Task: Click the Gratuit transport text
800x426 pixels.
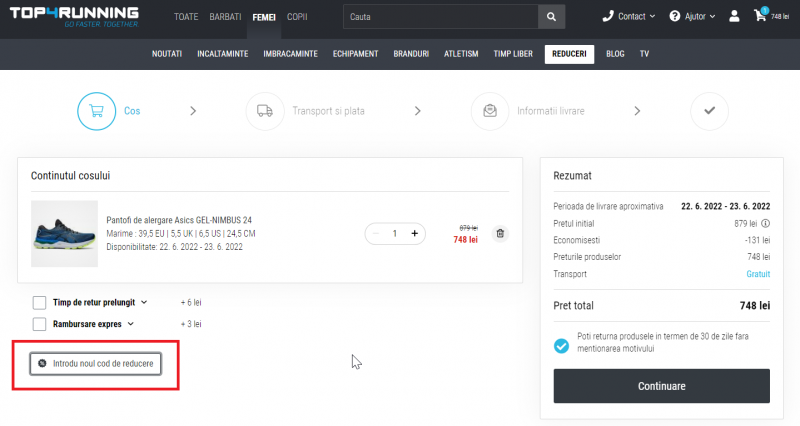Action: click(758, 274)
